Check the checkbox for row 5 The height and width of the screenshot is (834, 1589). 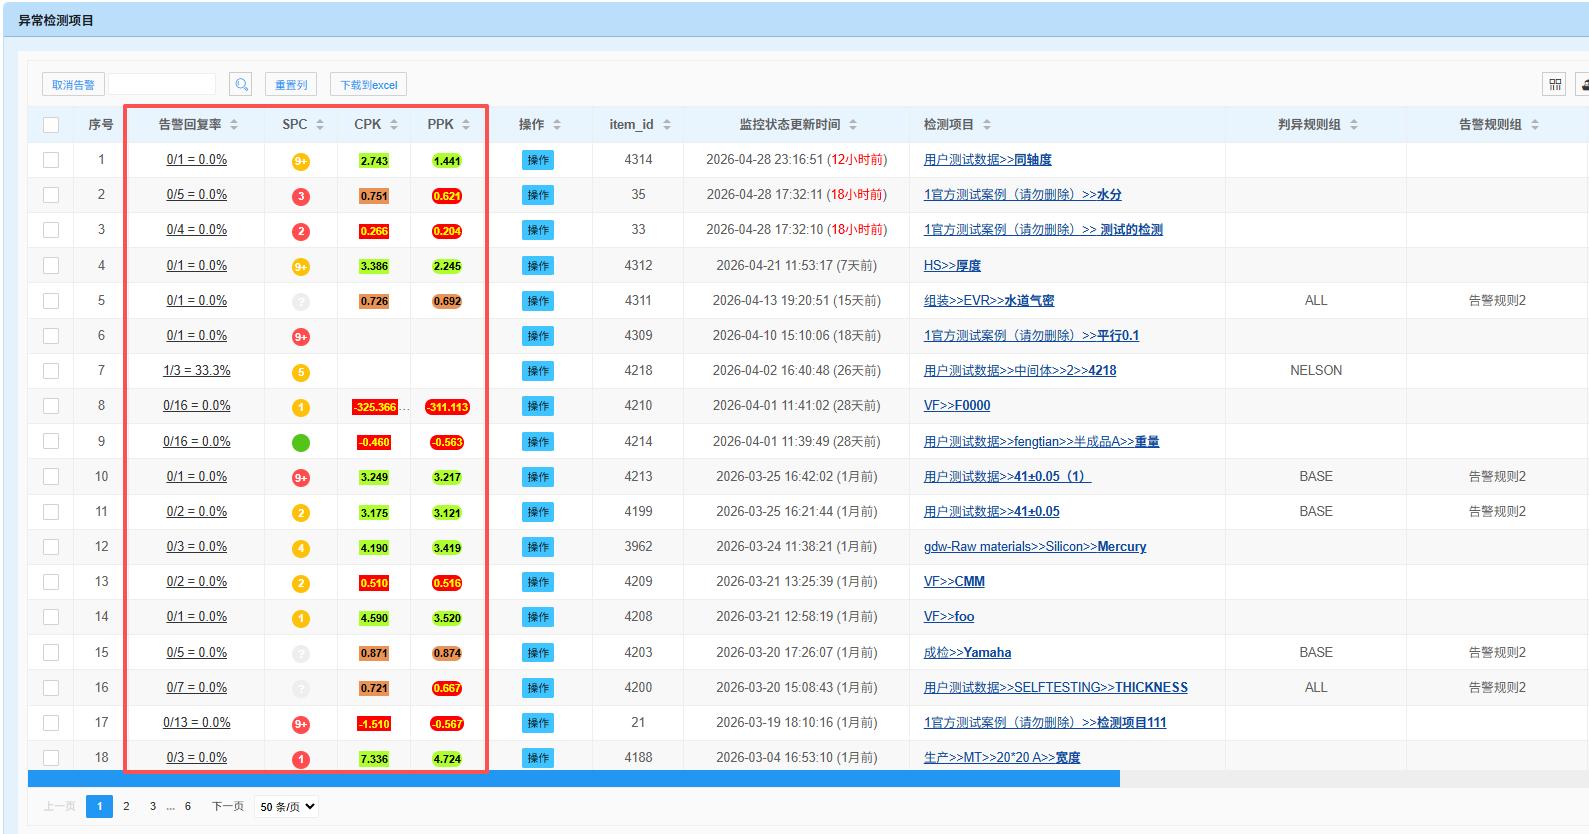click(51, 301)
